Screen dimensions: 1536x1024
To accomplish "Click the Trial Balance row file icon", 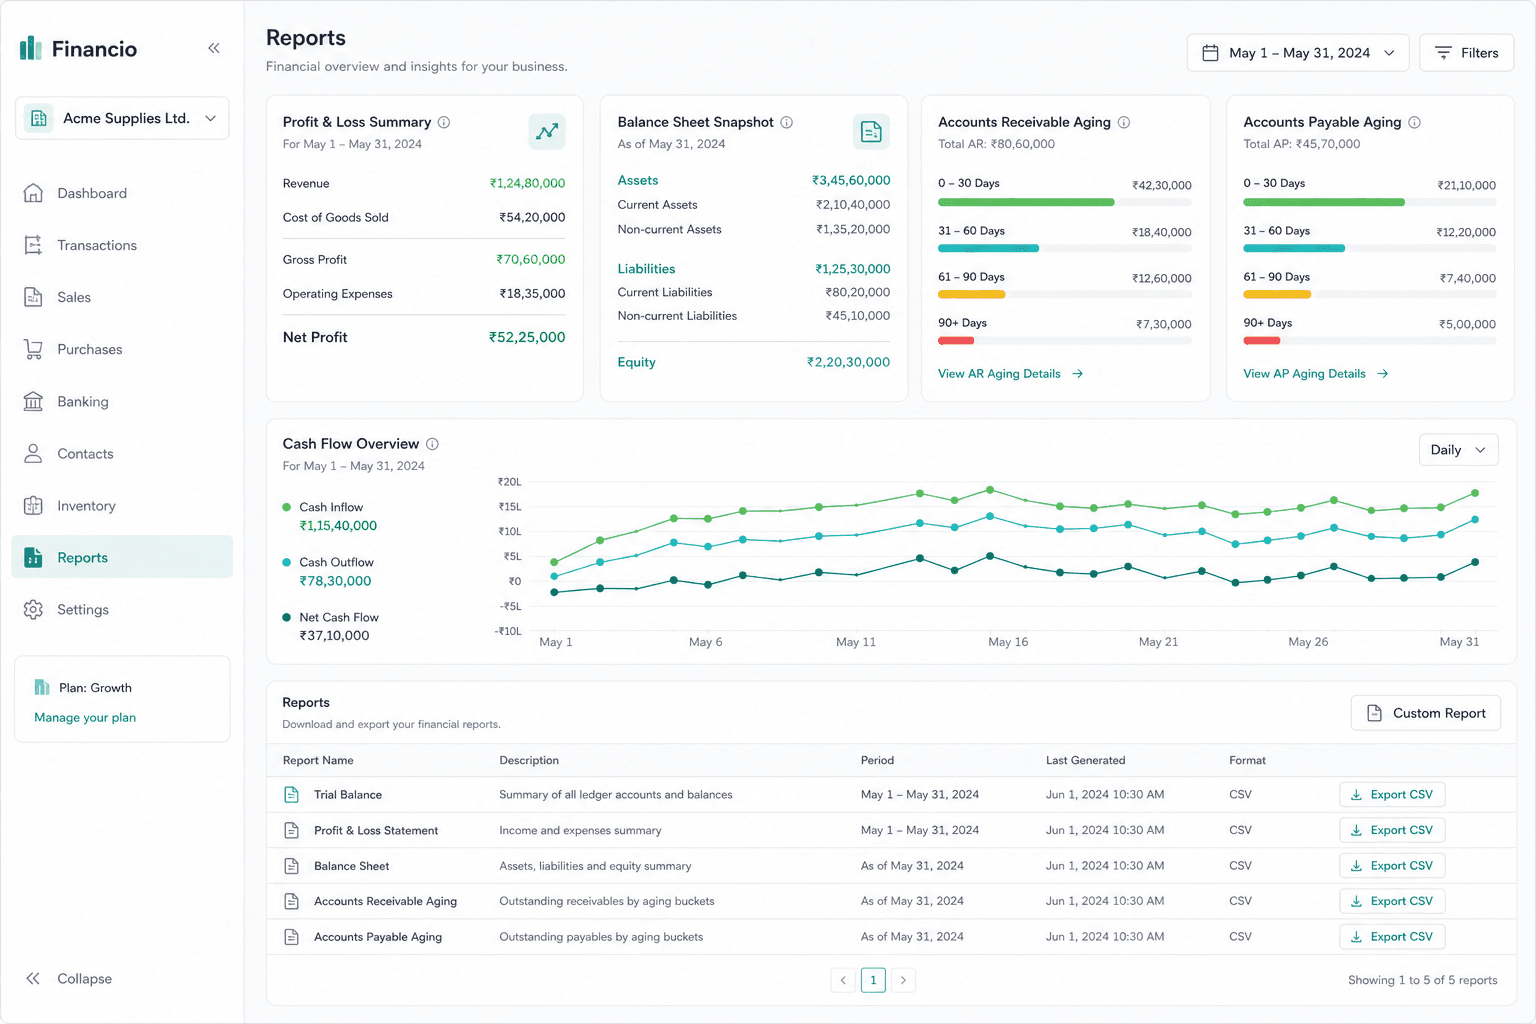I will pyautogui.click(x=292, y=794).
